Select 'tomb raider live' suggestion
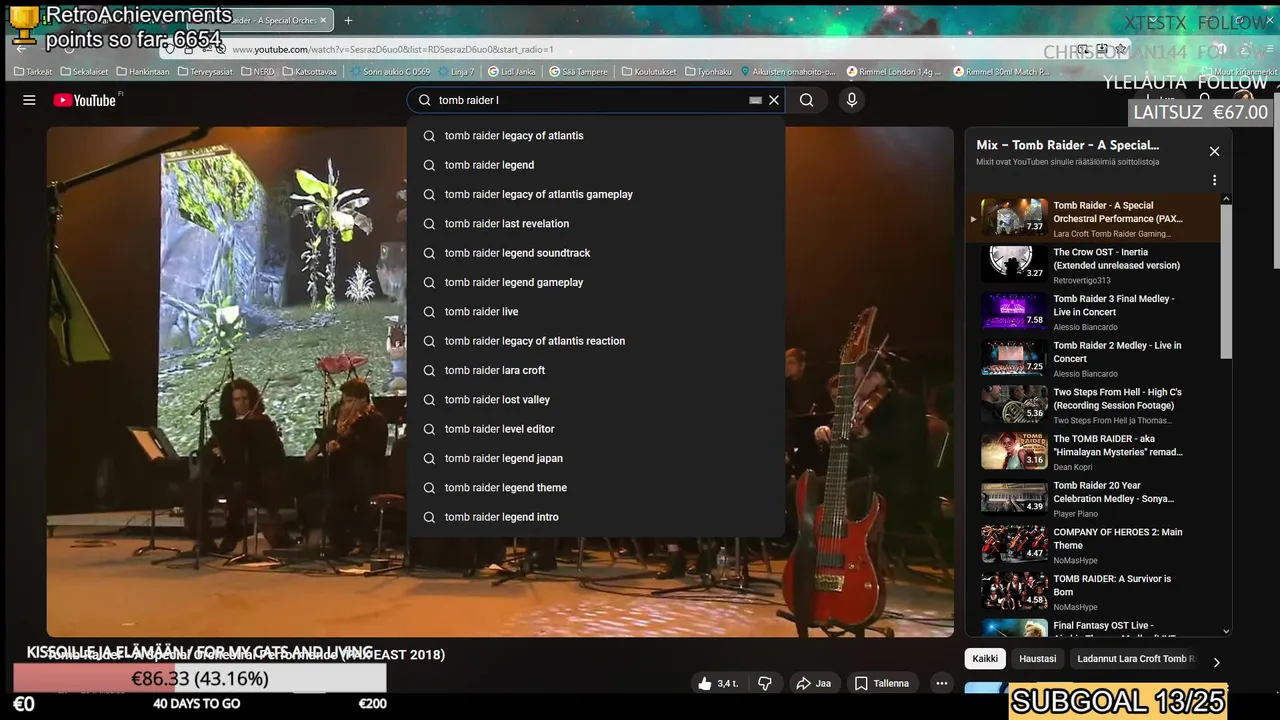 (x=596, y=312)
